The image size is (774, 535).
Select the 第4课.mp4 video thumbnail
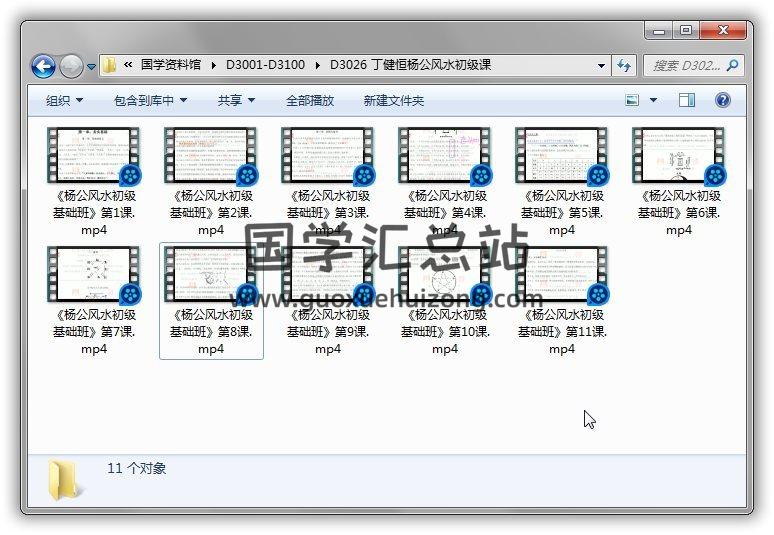(445, 155)
